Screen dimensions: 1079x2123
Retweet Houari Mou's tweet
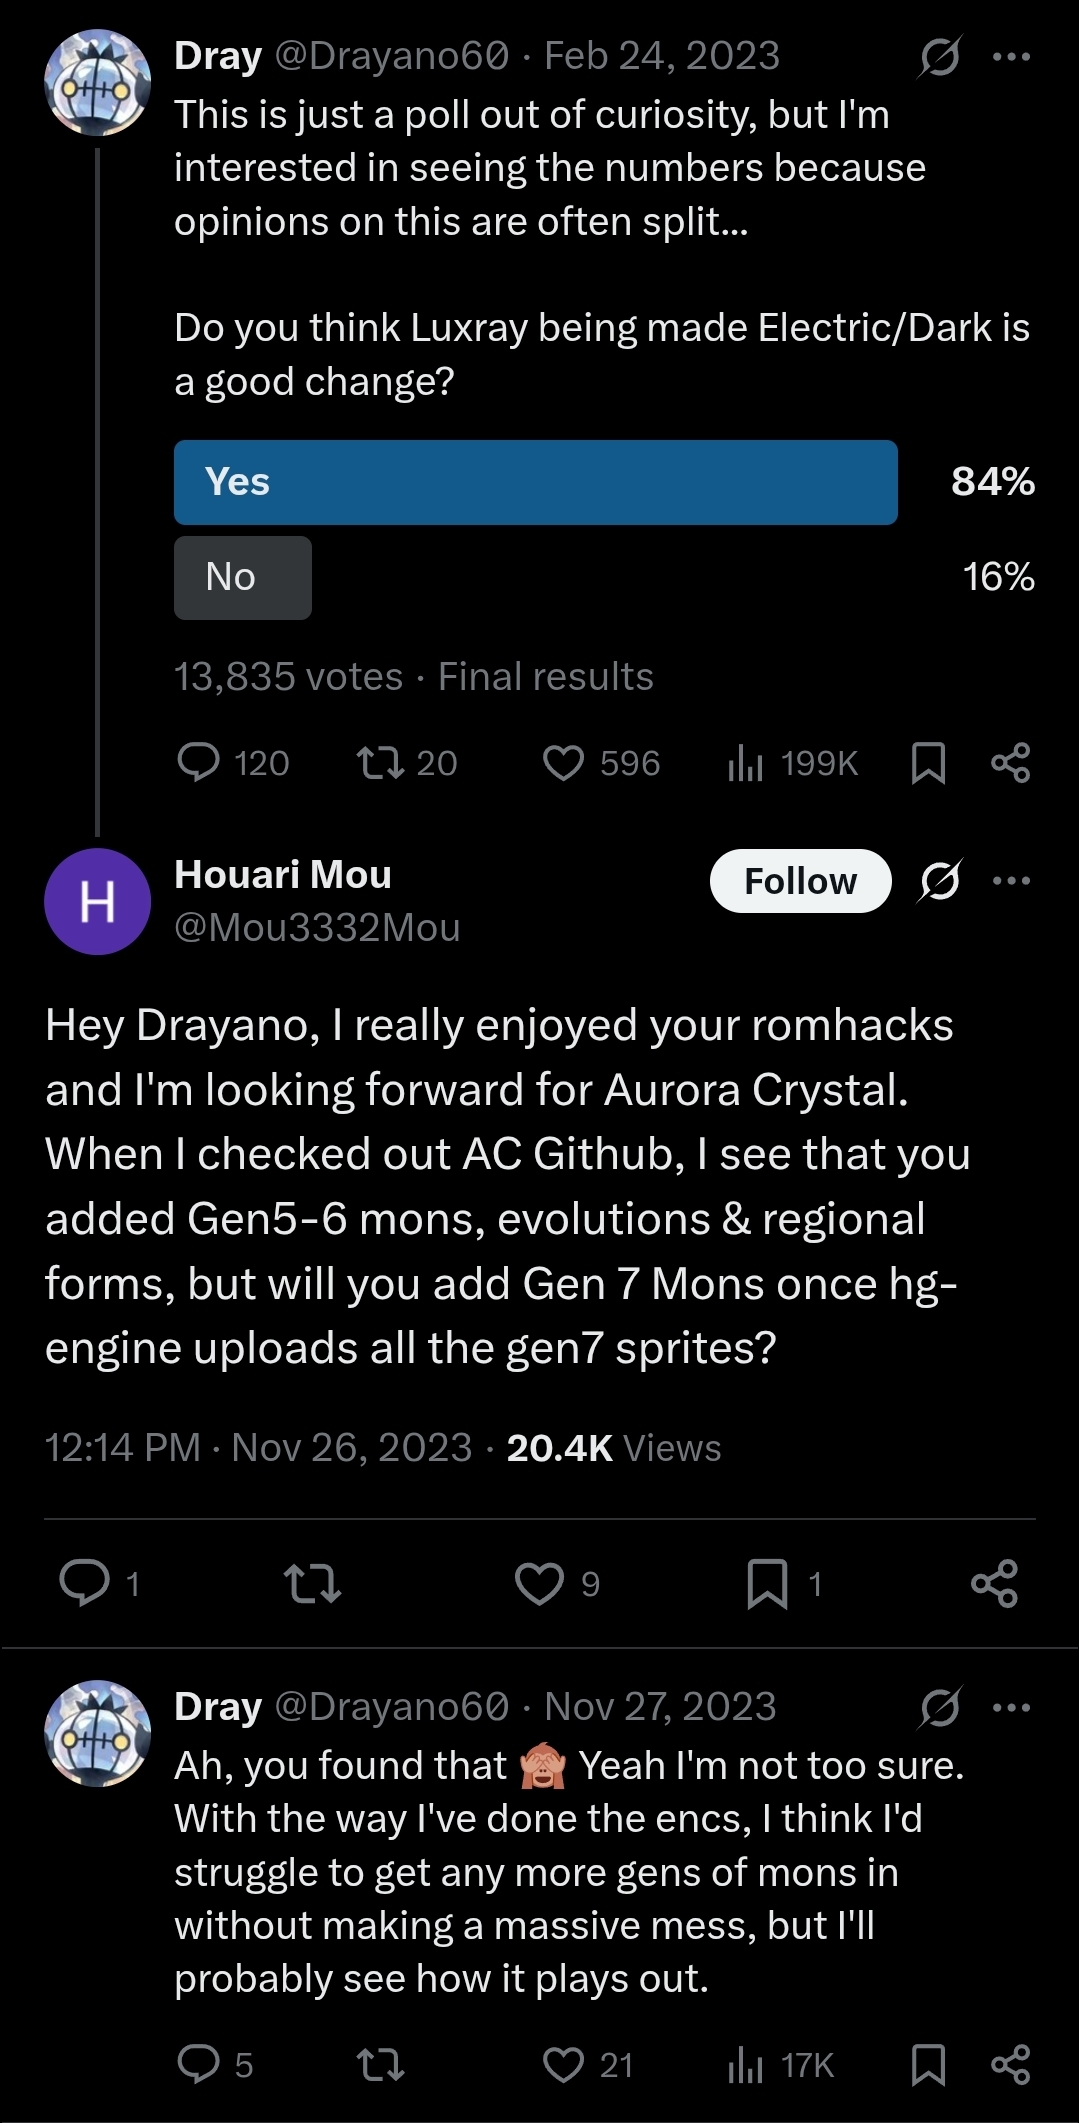click(x=312, y=1583)
